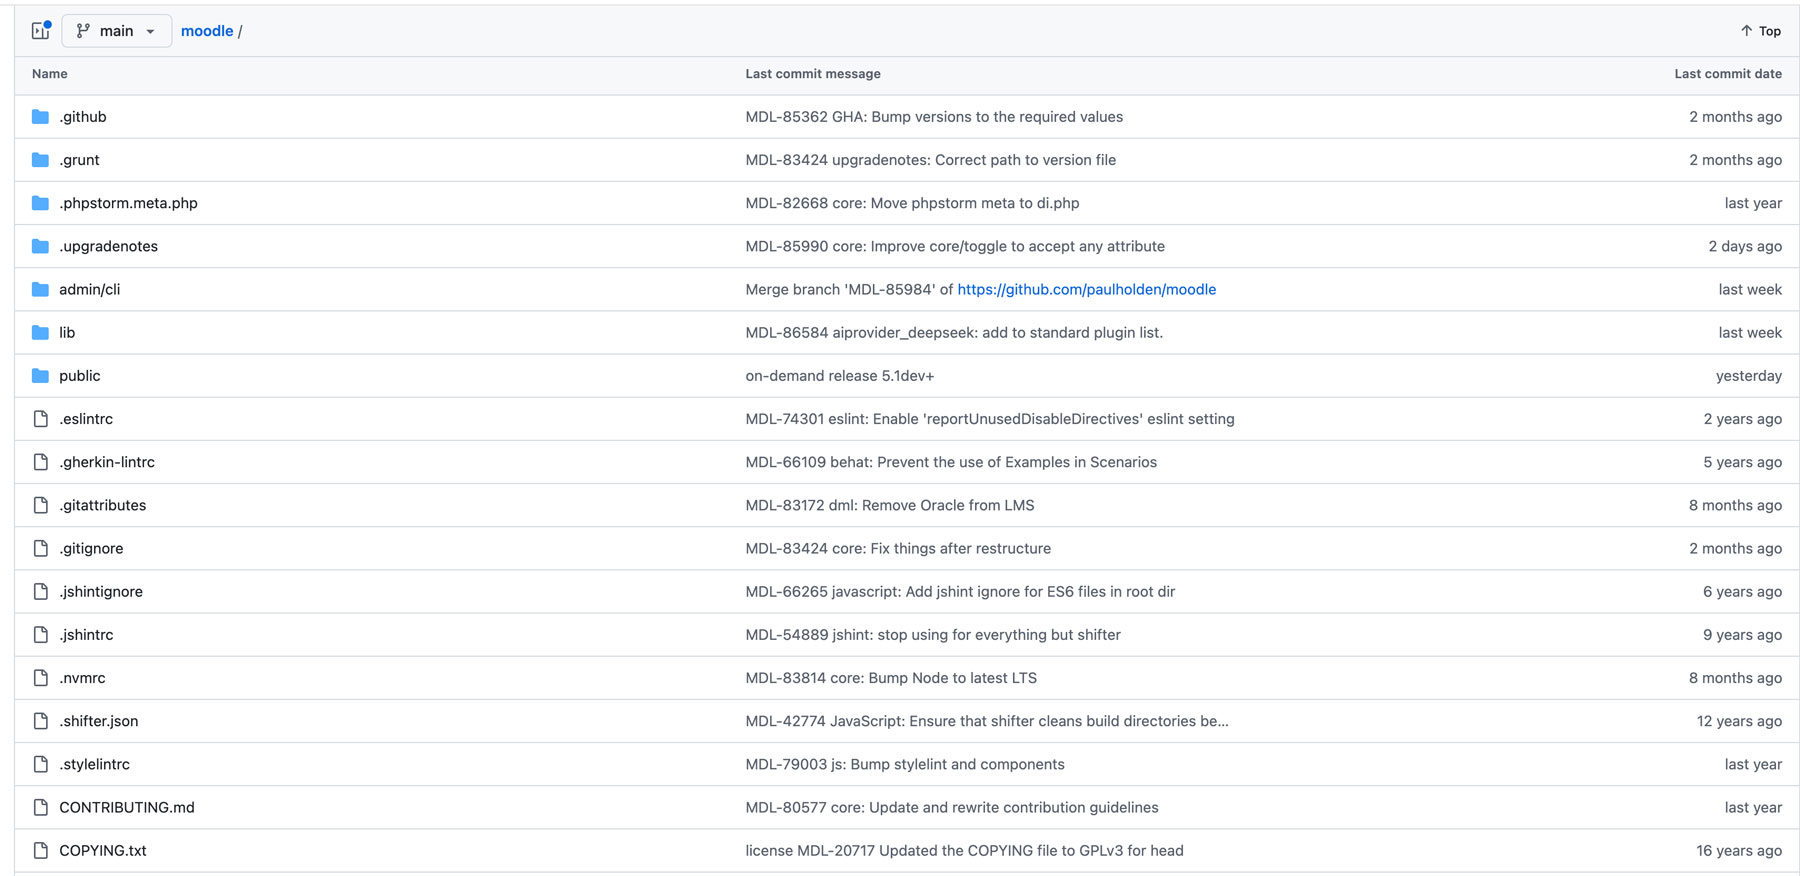Open the .github folder
The height and width of the screenshot is (876, 1800).
[82, 117]
